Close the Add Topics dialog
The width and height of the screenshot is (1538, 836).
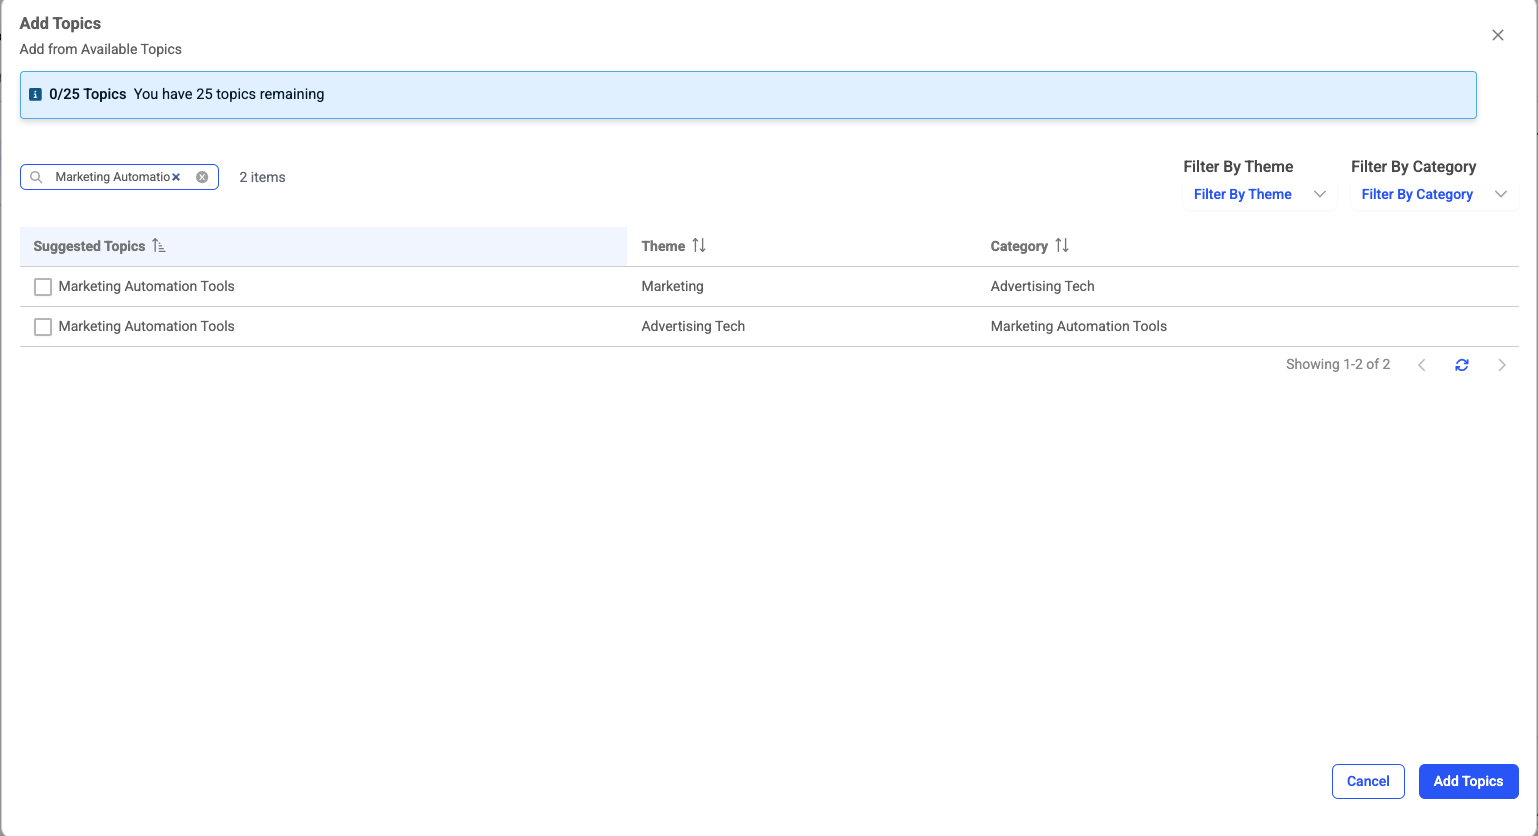[x=1497, y=35]
